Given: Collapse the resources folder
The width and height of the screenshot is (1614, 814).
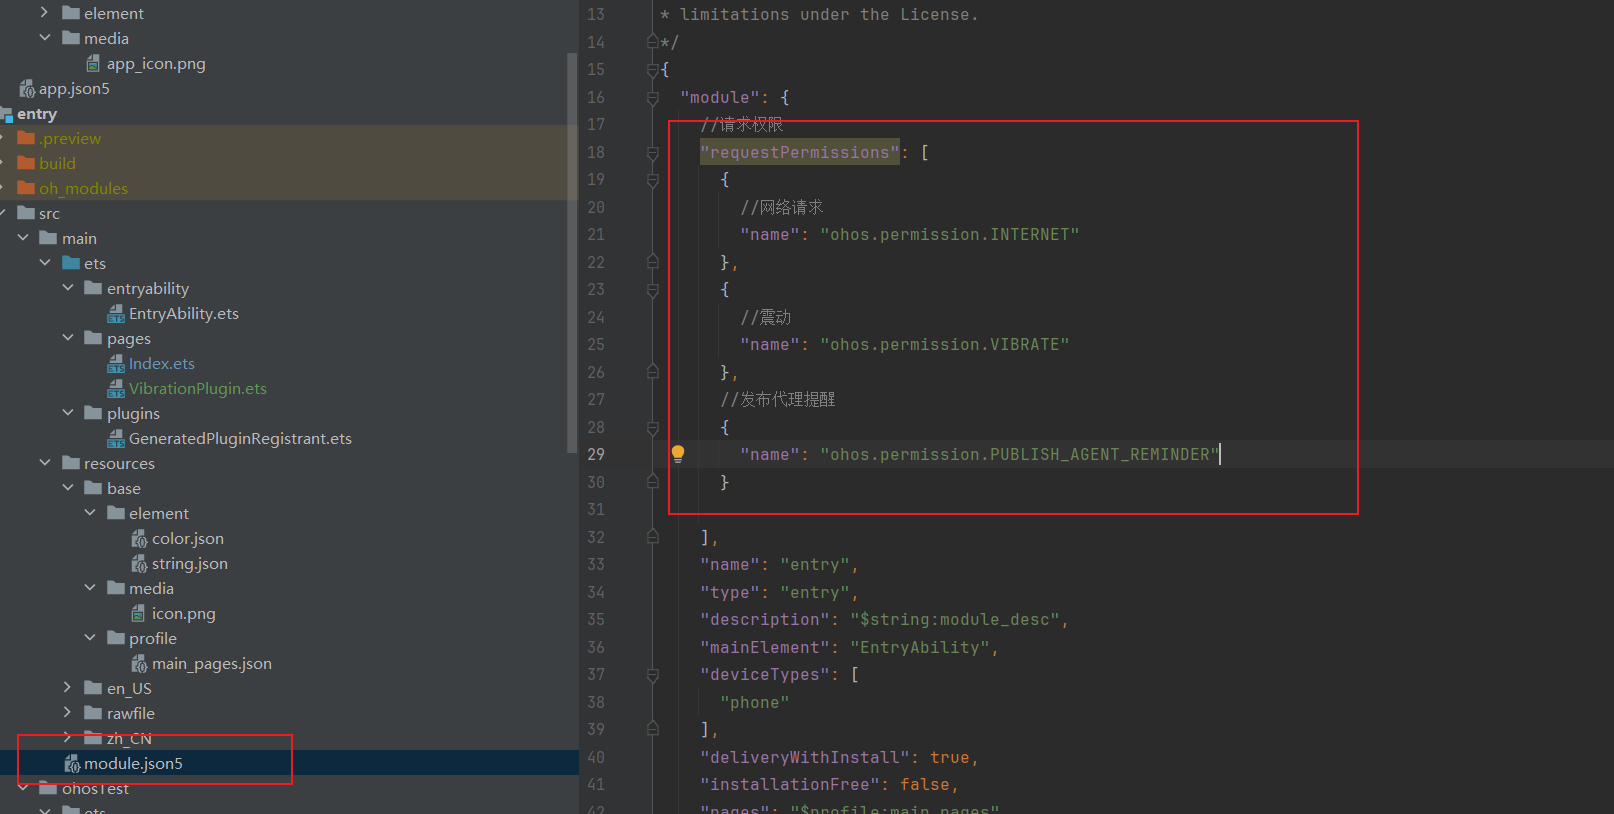Looking at the screenshot, I should tap(45, 463).
